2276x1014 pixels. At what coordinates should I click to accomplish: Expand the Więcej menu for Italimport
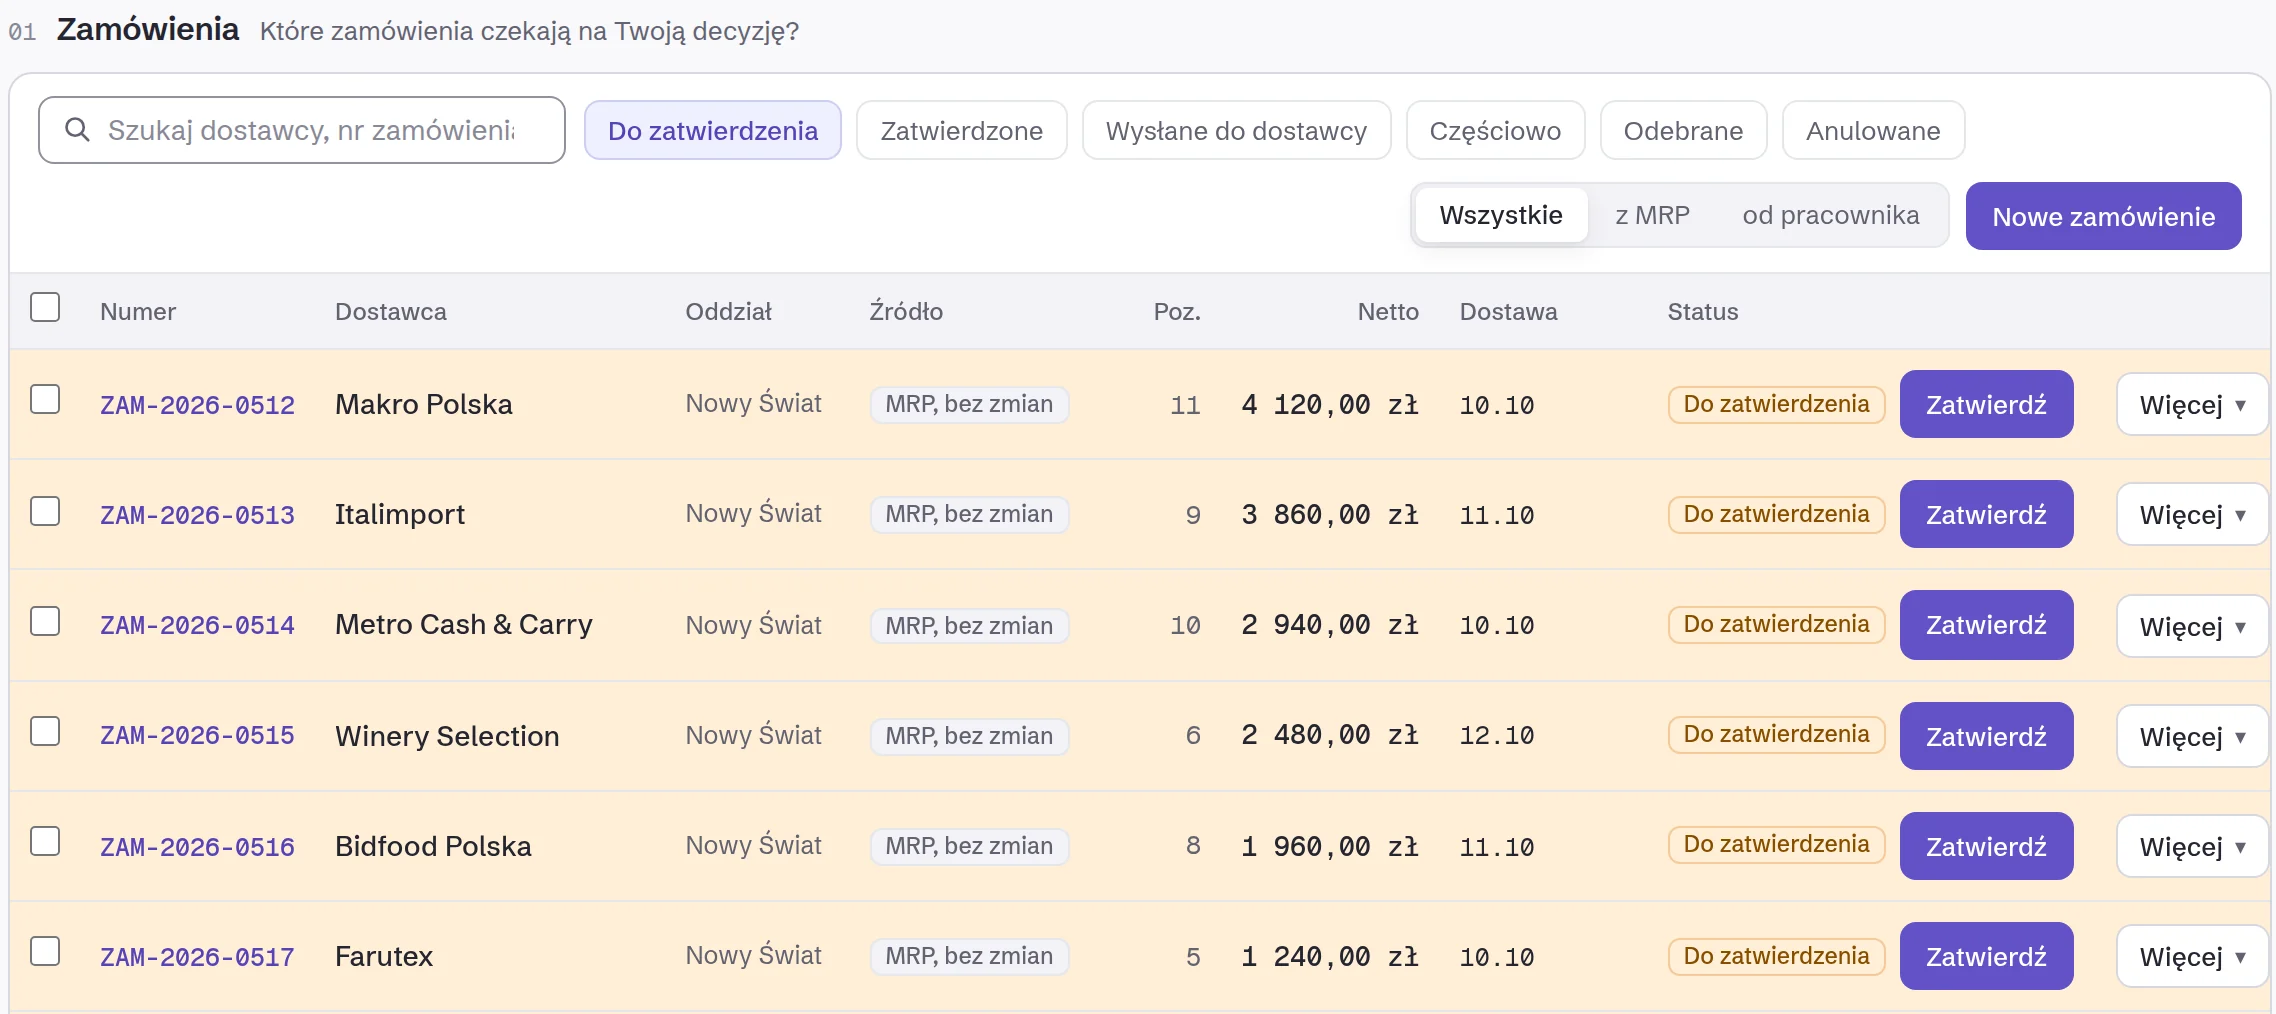click(2192, 514)
